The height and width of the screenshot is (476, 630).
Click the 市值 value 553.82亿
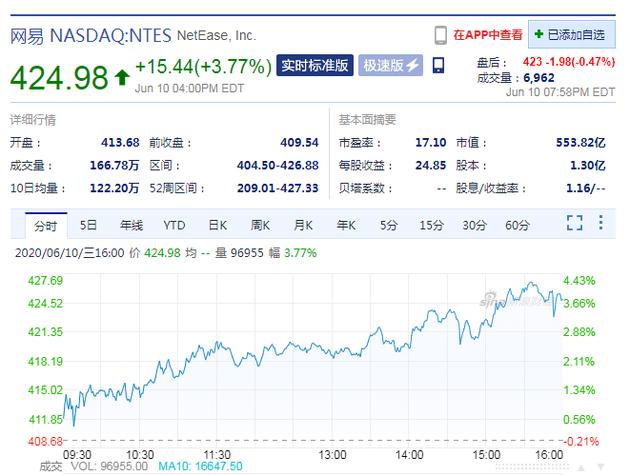click(x=581, y=142)
